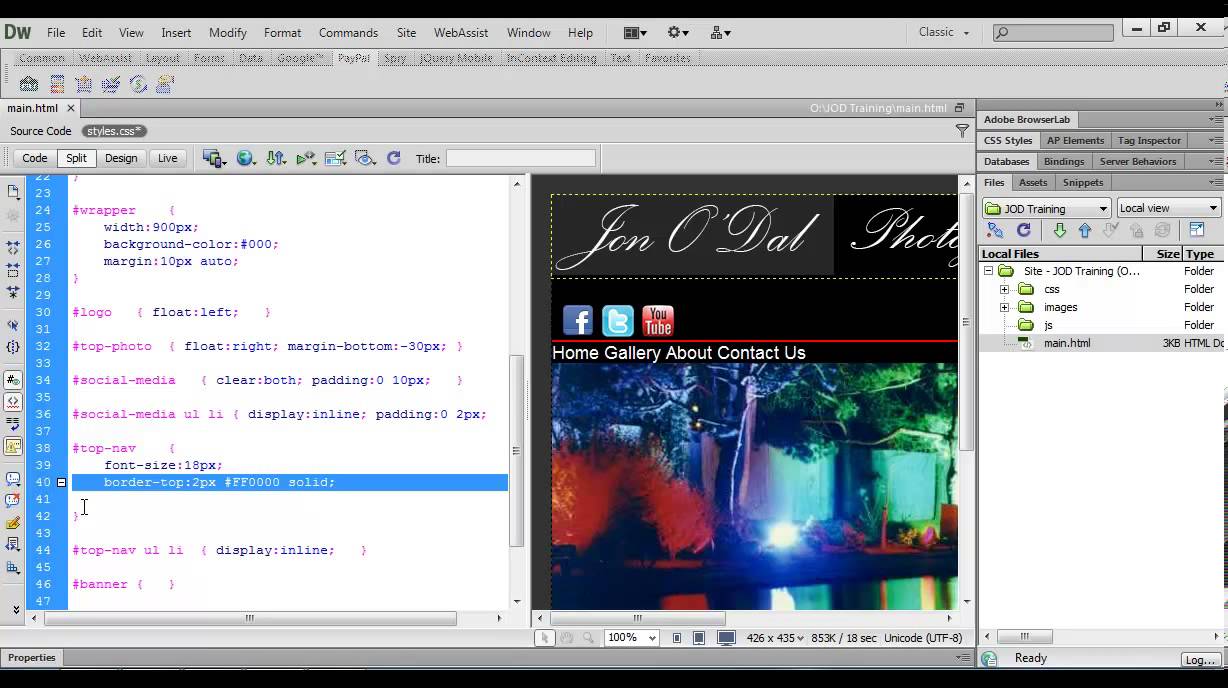Open the WebAssist menu
The image size is (1228, 688).
461,32
